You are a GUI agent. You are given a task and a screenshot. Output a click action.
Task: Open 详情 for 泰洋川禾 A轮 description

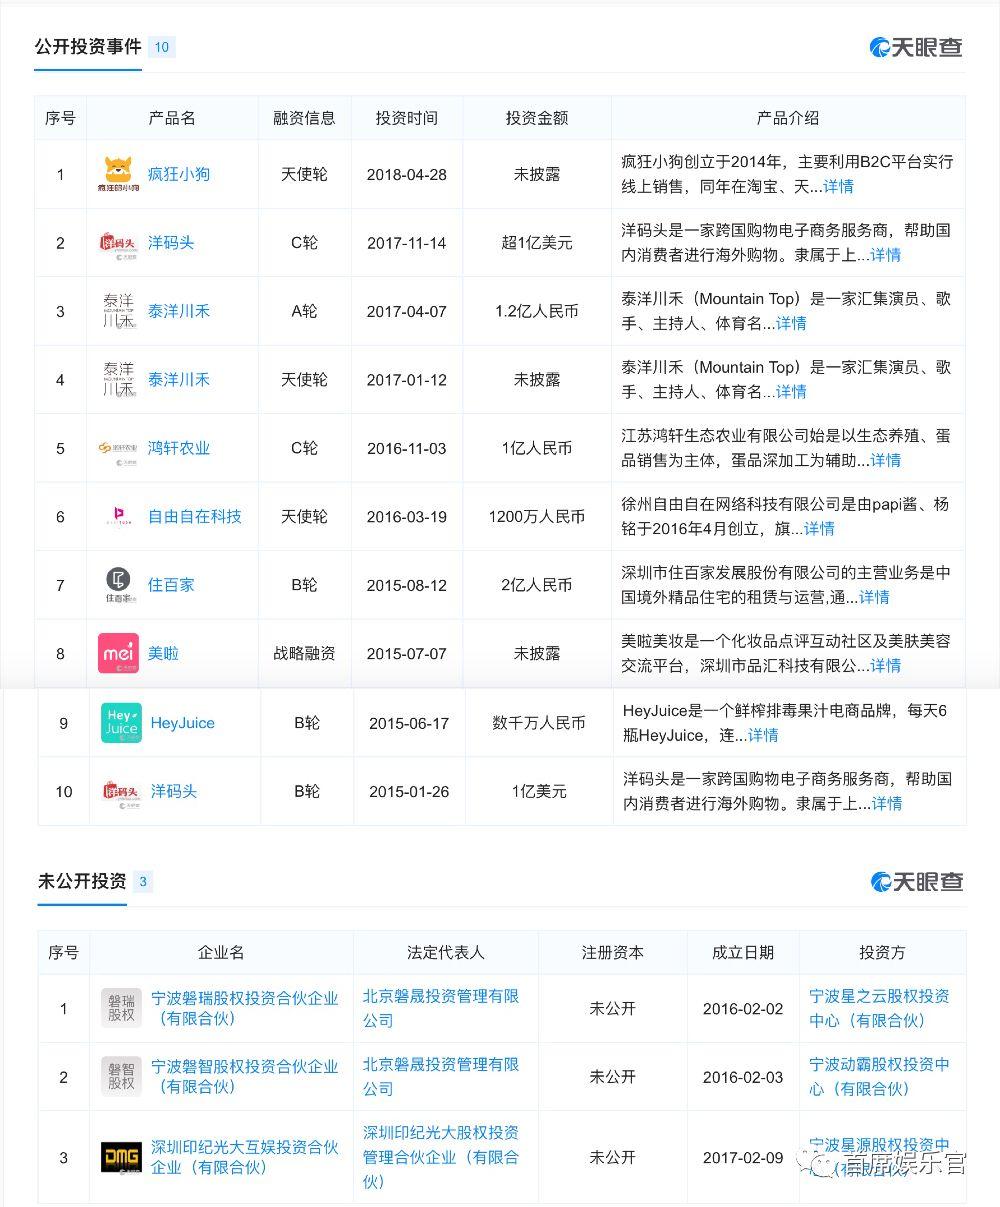tap(791, 323)
